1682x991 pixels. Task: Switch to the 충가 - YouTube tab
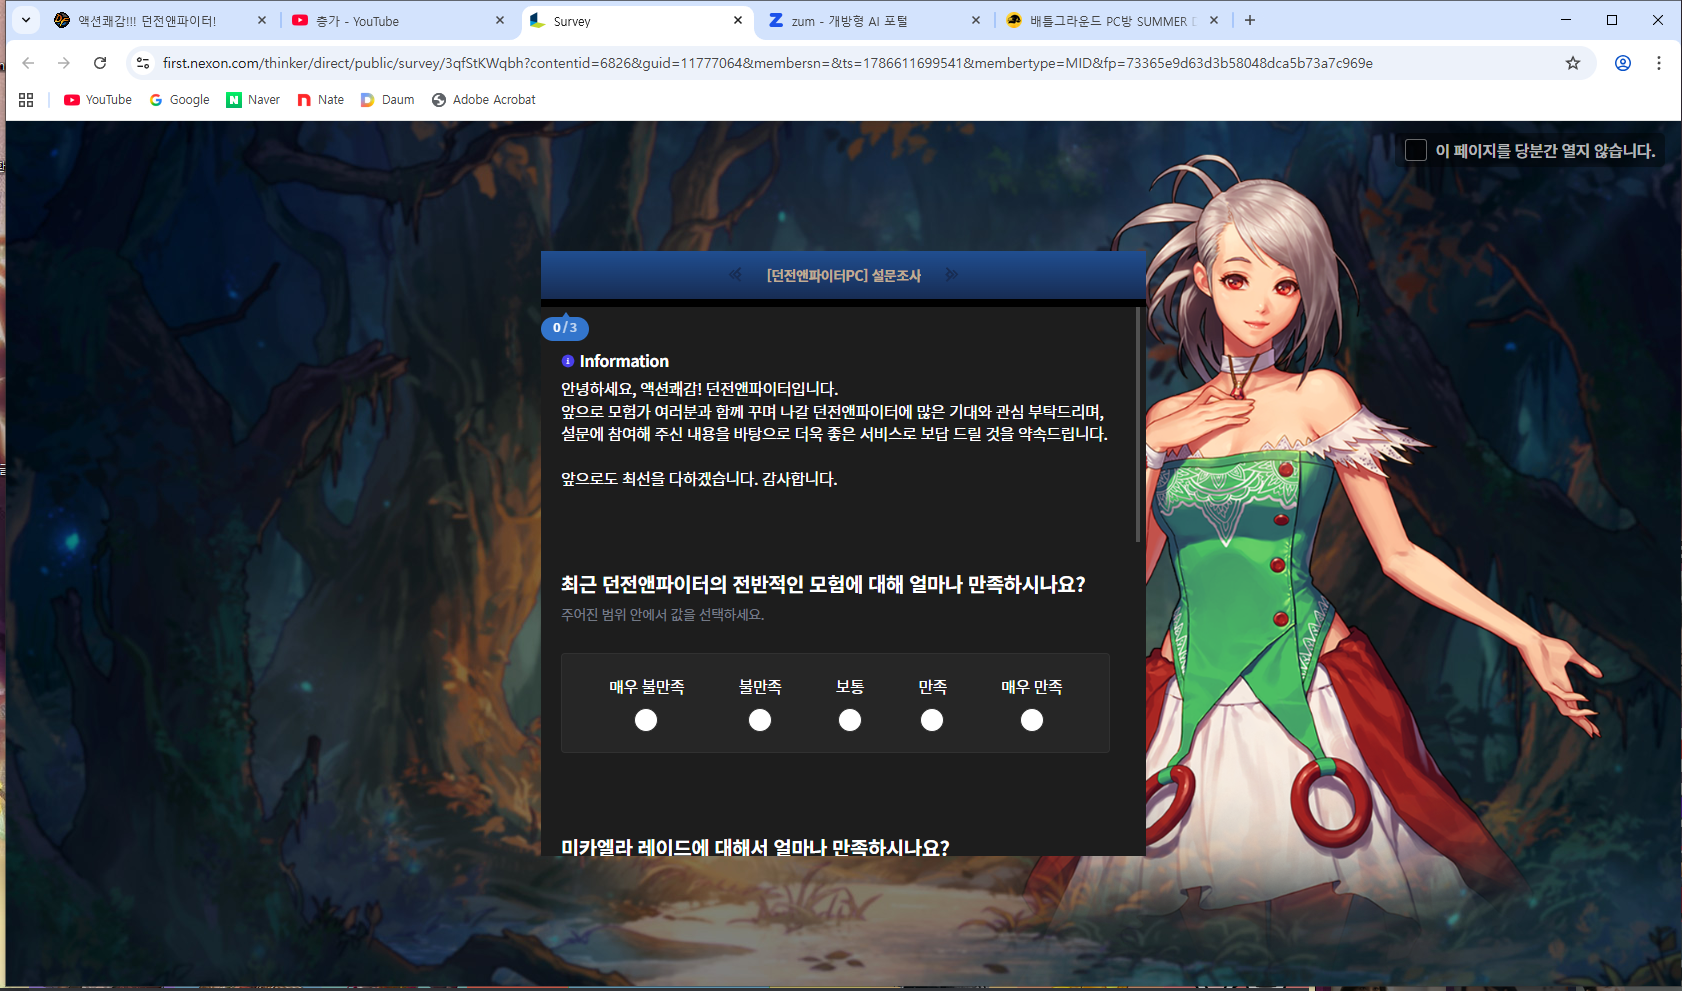coord(398,21)
